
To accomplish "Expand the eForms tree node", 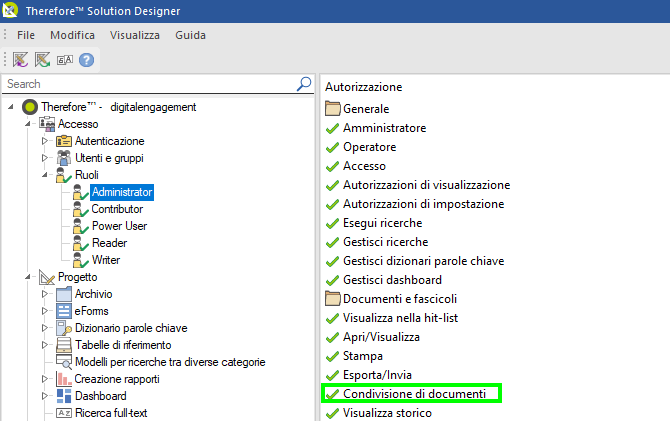I will point(44,311).
